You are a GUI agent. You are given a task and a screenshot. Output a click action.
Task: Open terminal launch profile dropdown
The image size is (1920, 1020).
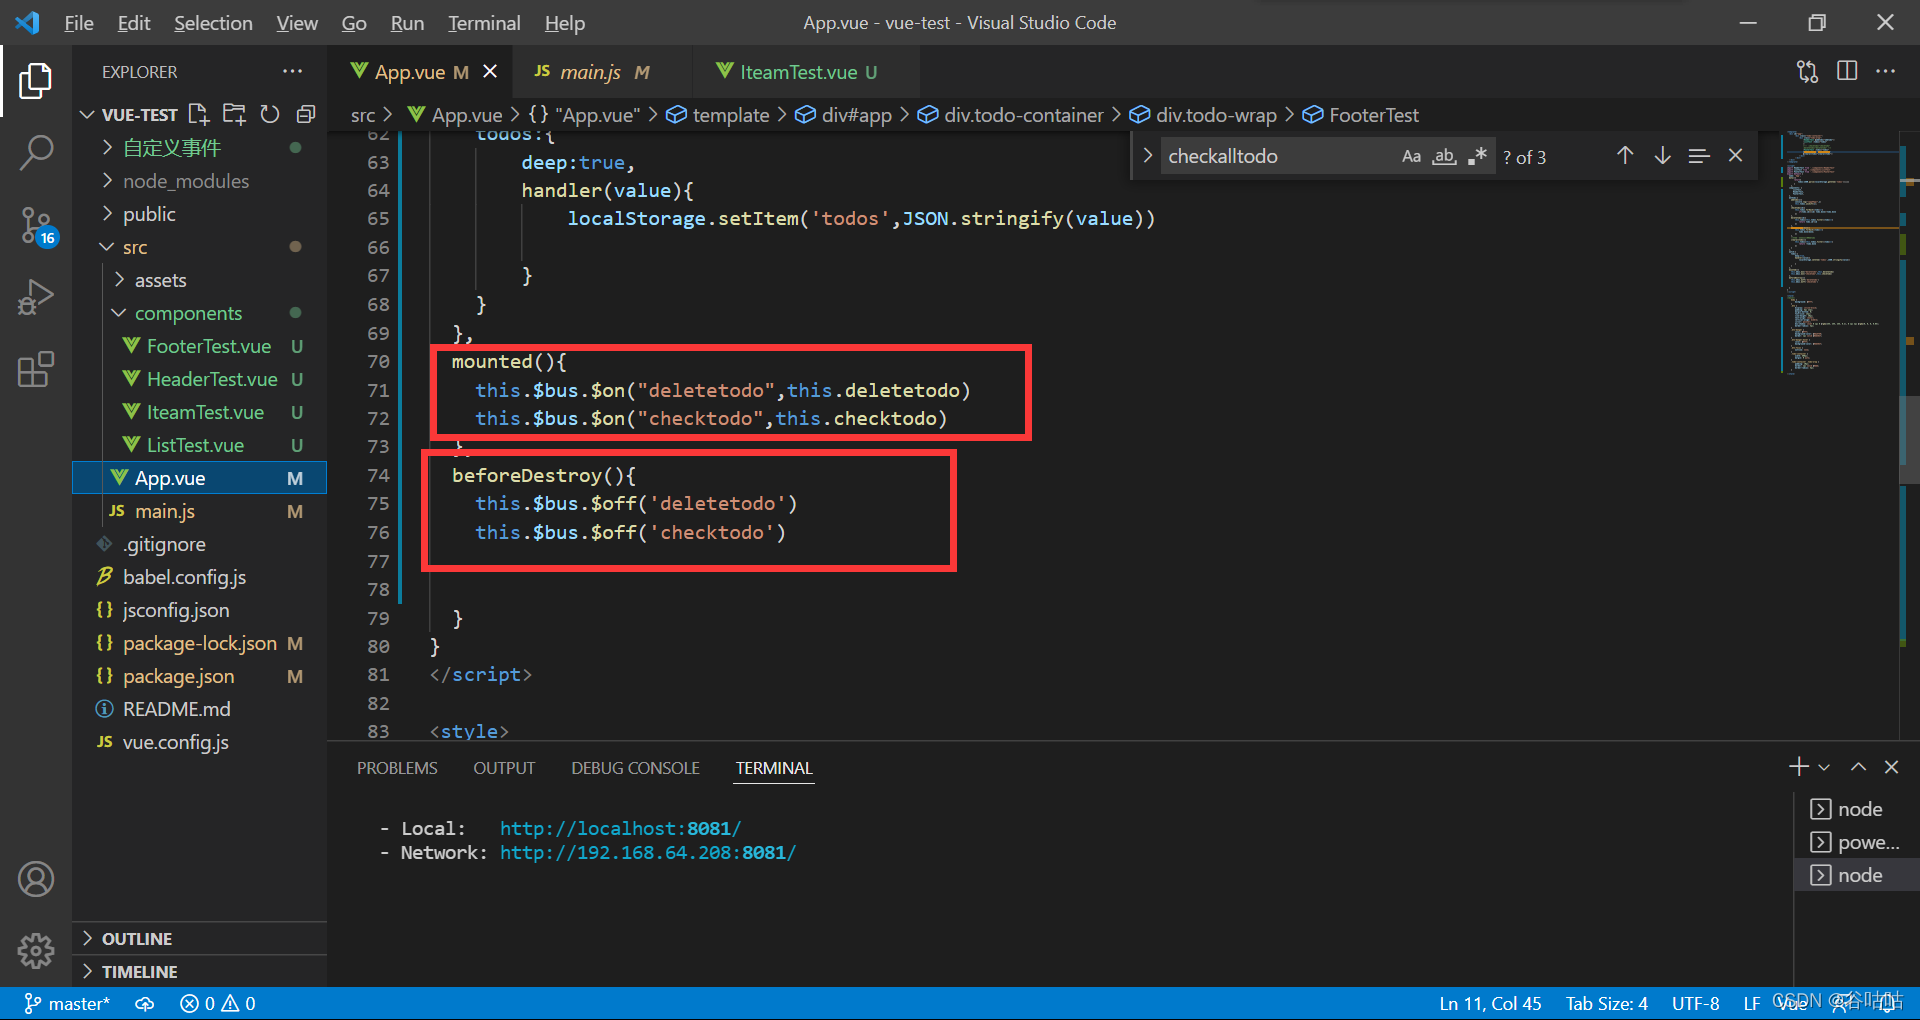click(x=1824, y=767)
